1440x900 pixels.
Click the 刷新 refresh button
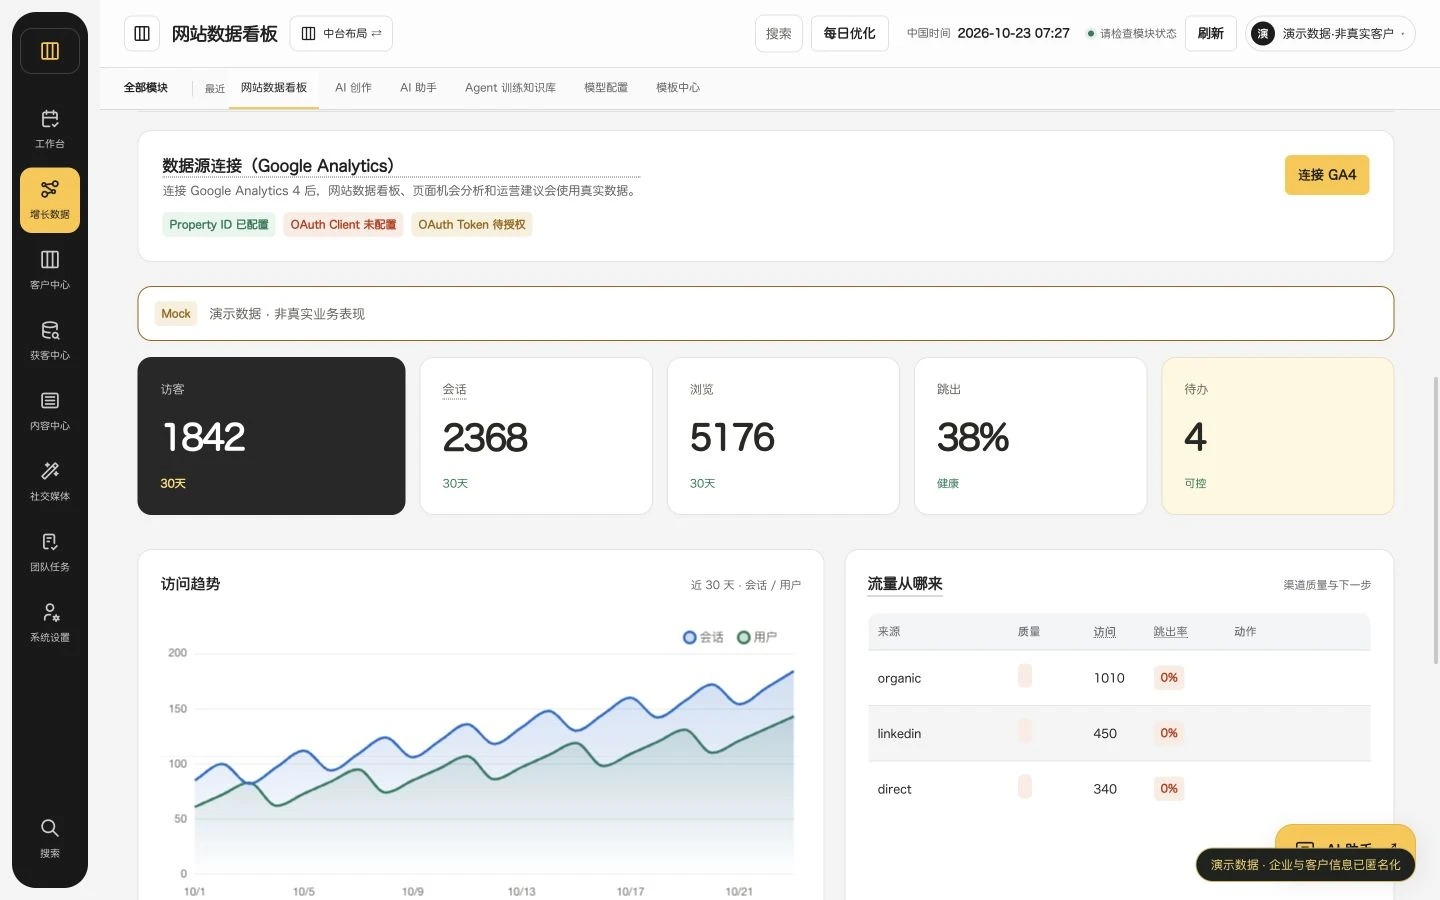click(1211, 34)
